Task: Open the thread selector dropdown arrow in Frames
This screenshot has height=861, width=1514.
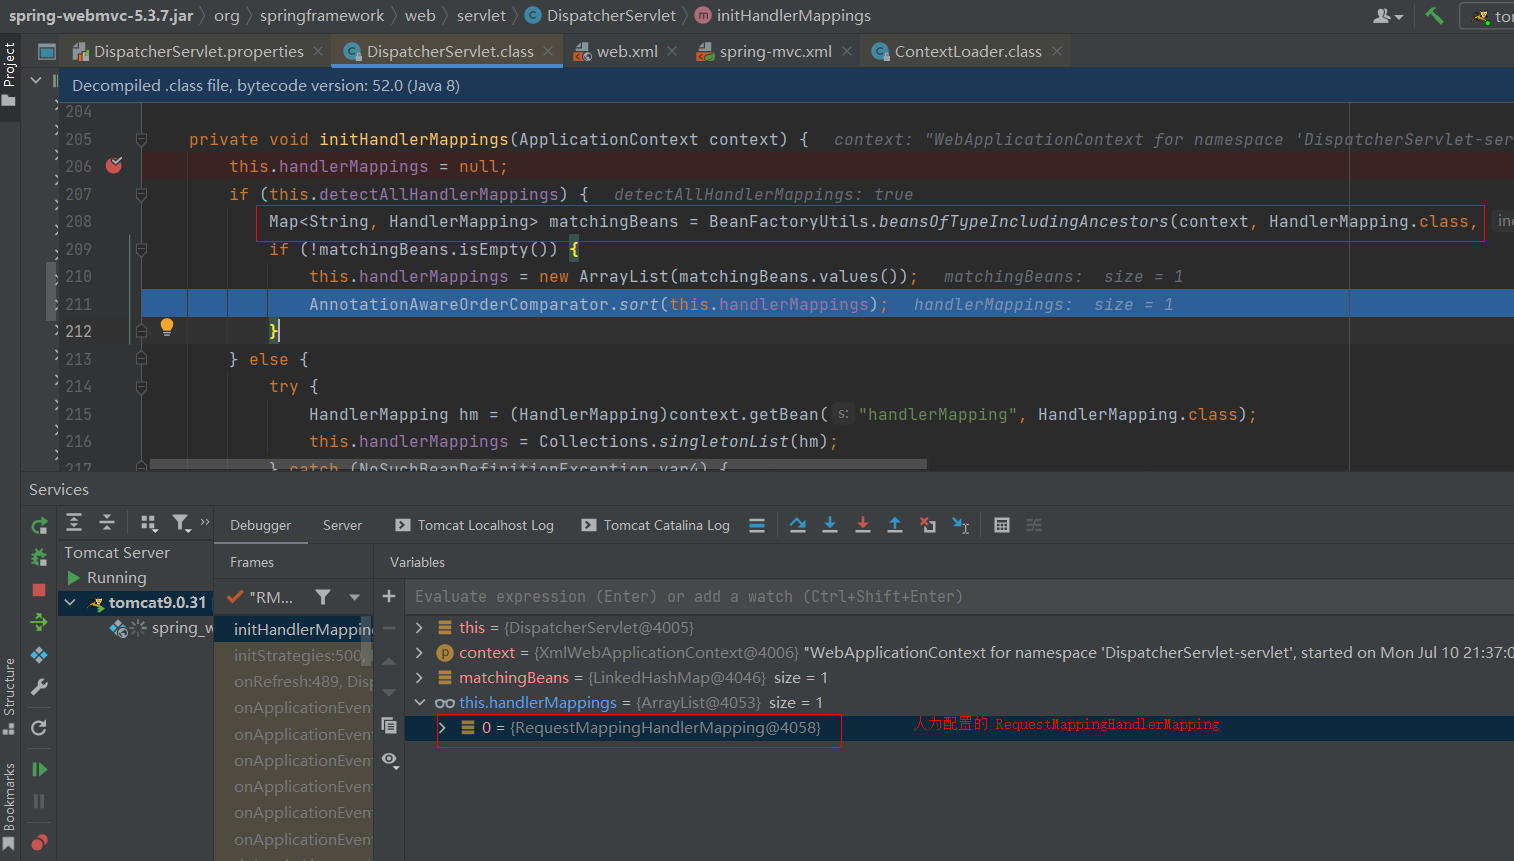Action: 354,597
